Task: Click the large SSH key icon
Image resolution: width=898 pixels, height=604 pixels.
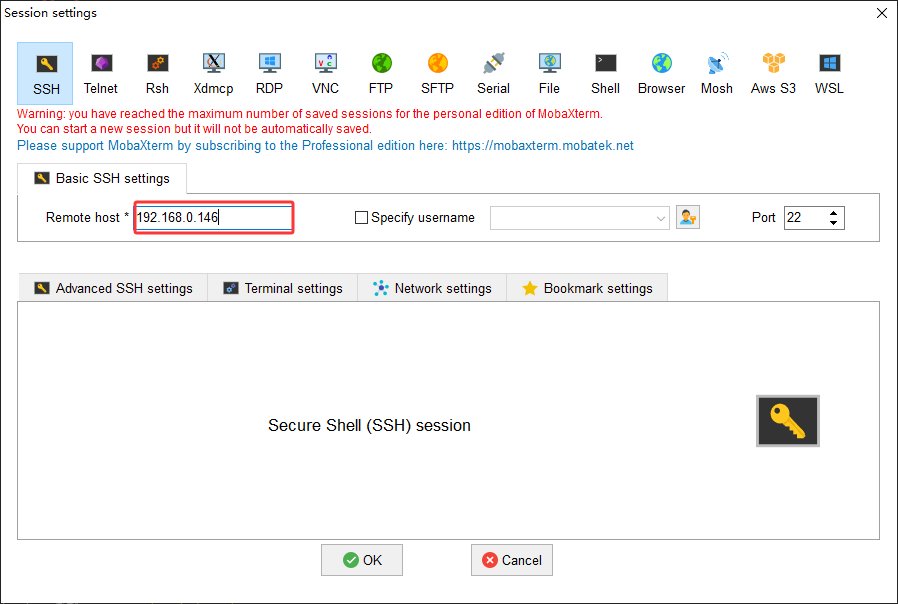Action: click(788, 421)
